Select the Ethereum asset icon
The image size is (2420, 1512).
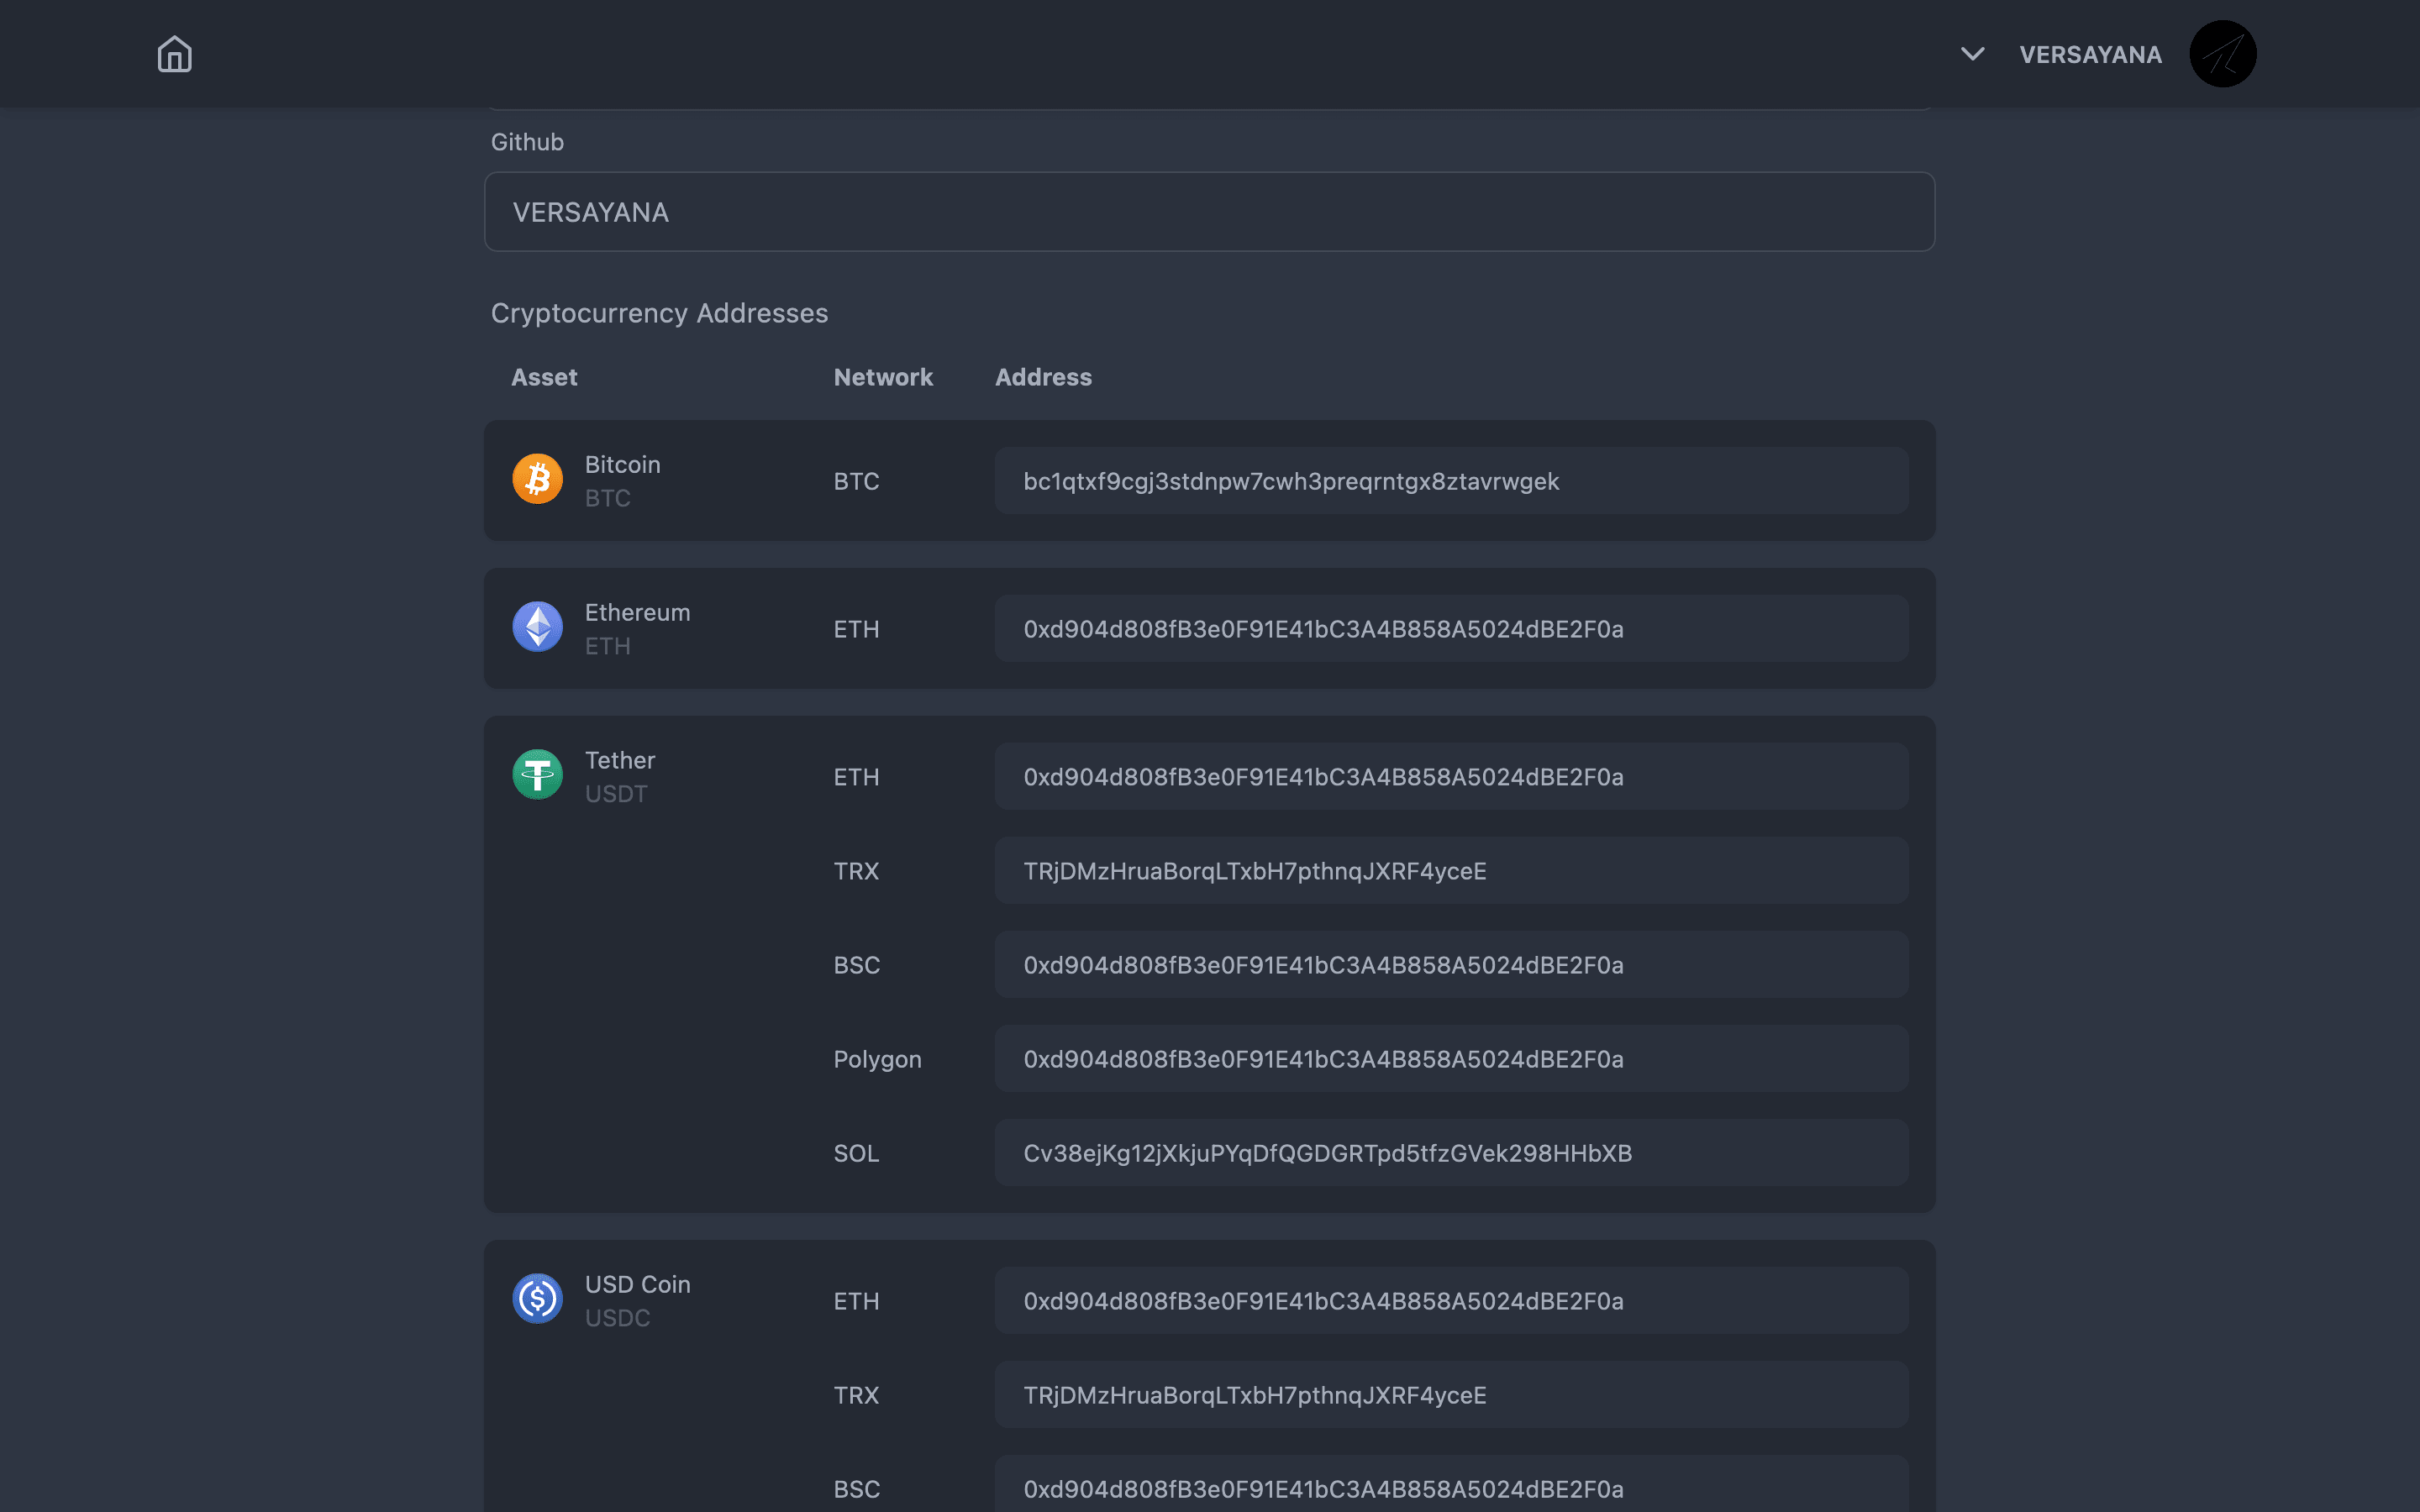point(537,626)
